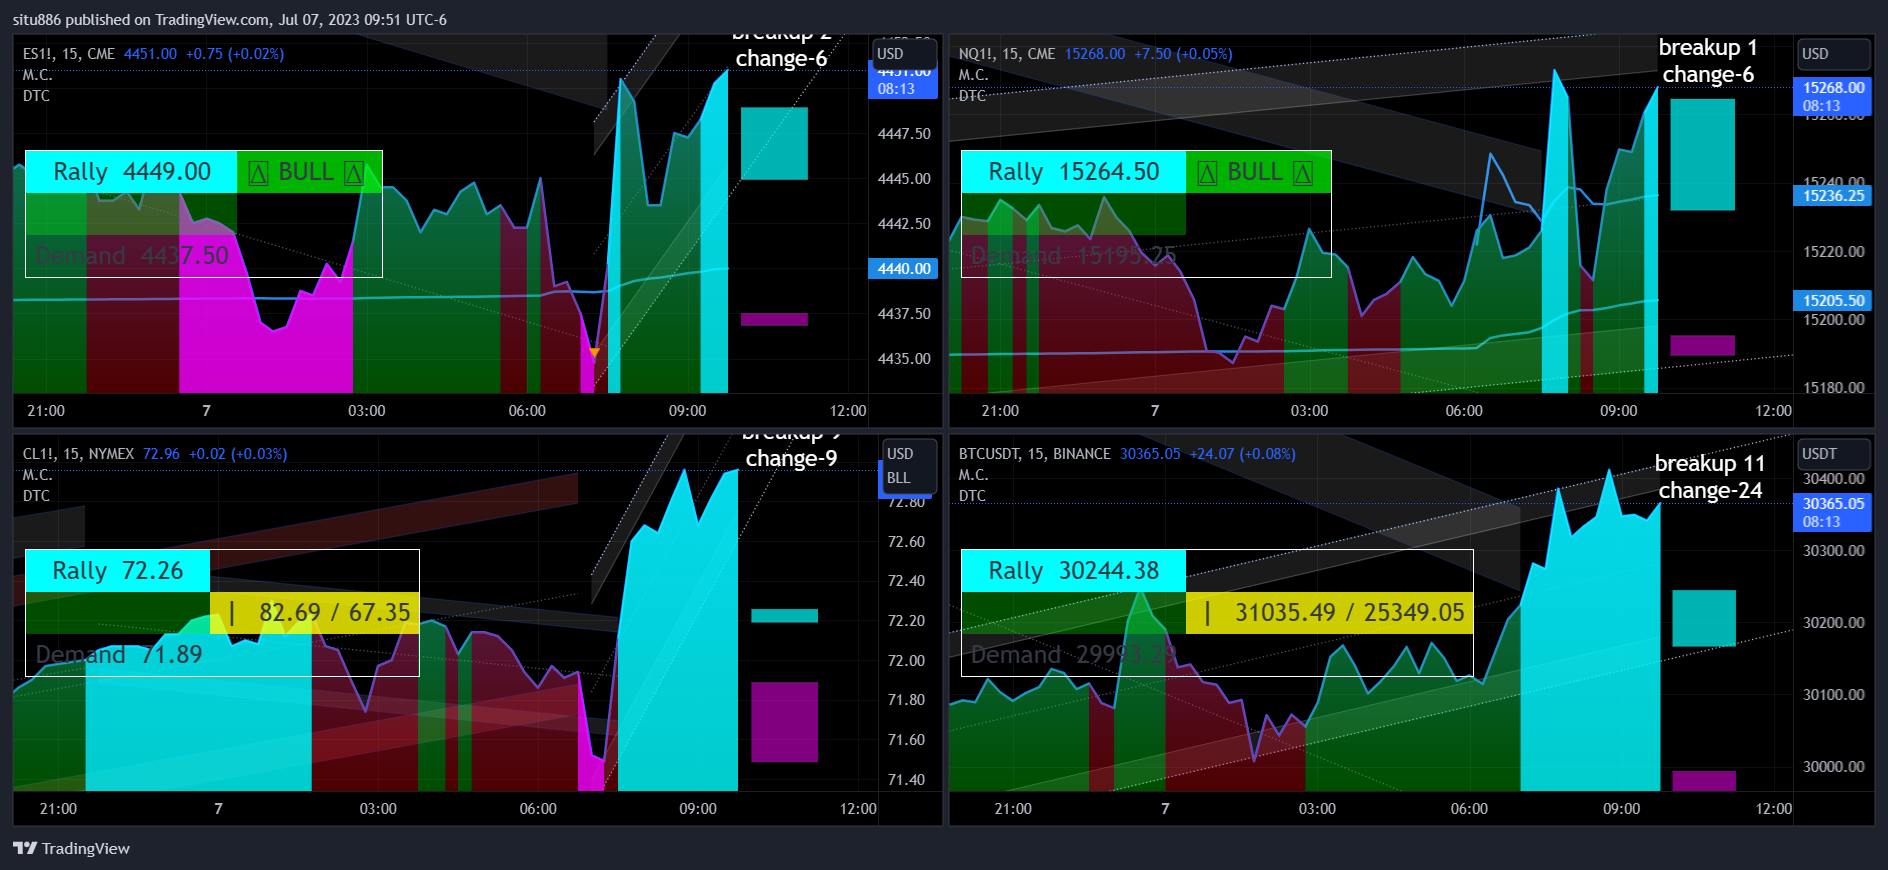This screenshot has width=1888, height=870.
Task: Select the NQ1!, 15, CME symbol title
Action: click(x=1007, y=54)
